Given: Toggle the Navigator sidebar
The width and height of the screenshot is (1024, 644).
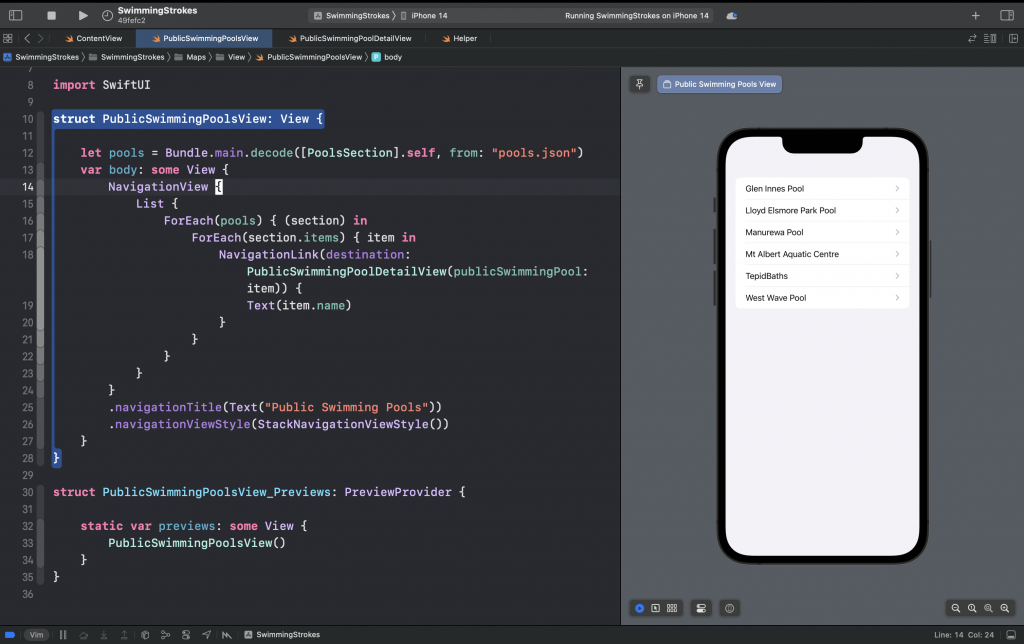Looking at the screenshot, I should [16, 15].
